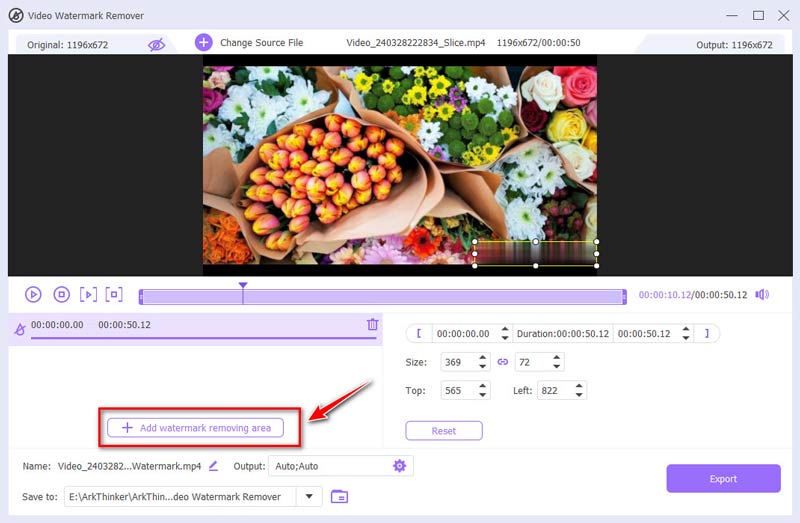Click the plus icon for Change Source File

tap(204, 42)
